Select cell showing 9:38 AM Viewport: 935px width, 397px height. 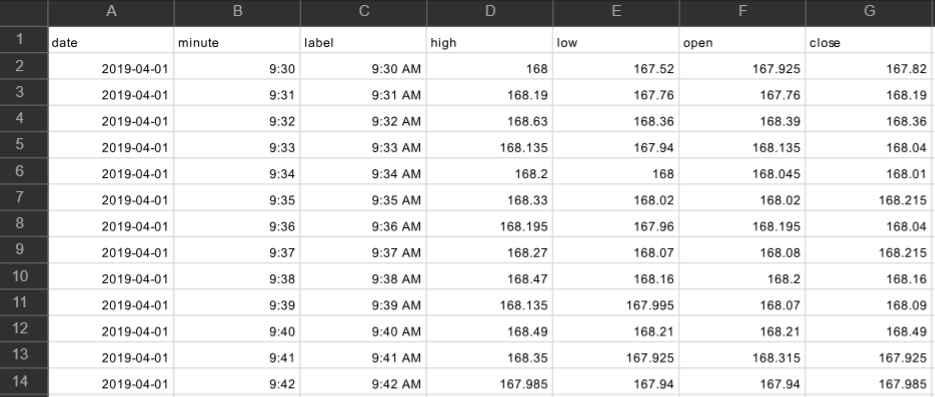364,276
